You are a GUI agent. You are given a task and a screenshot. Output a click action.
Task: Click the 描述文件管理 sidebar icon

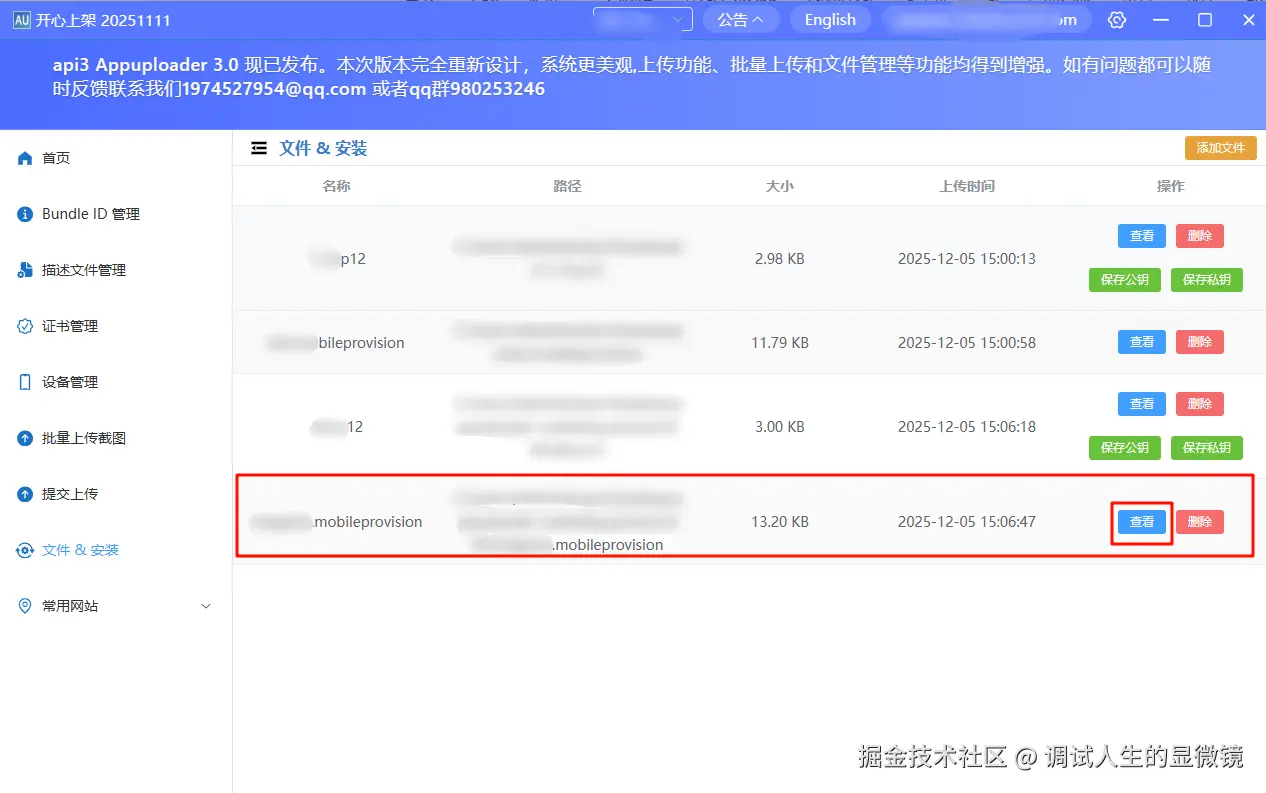coord(24,269)
